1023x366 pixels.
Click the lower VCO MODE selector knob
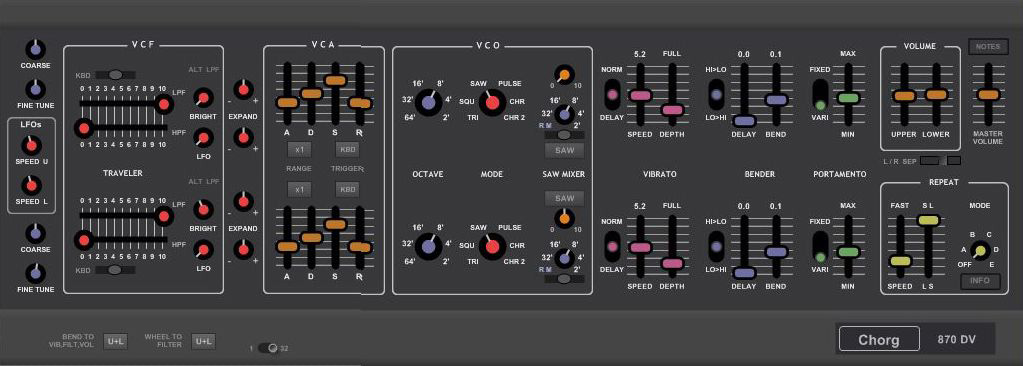[493, 246]
